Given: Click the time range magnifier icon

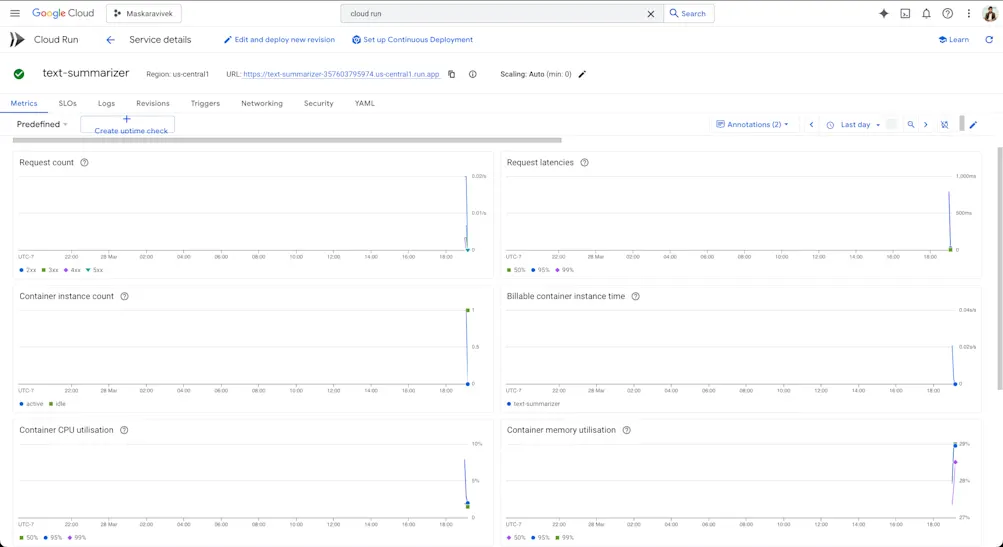Looking at the screenshot, I should point(911,125).
